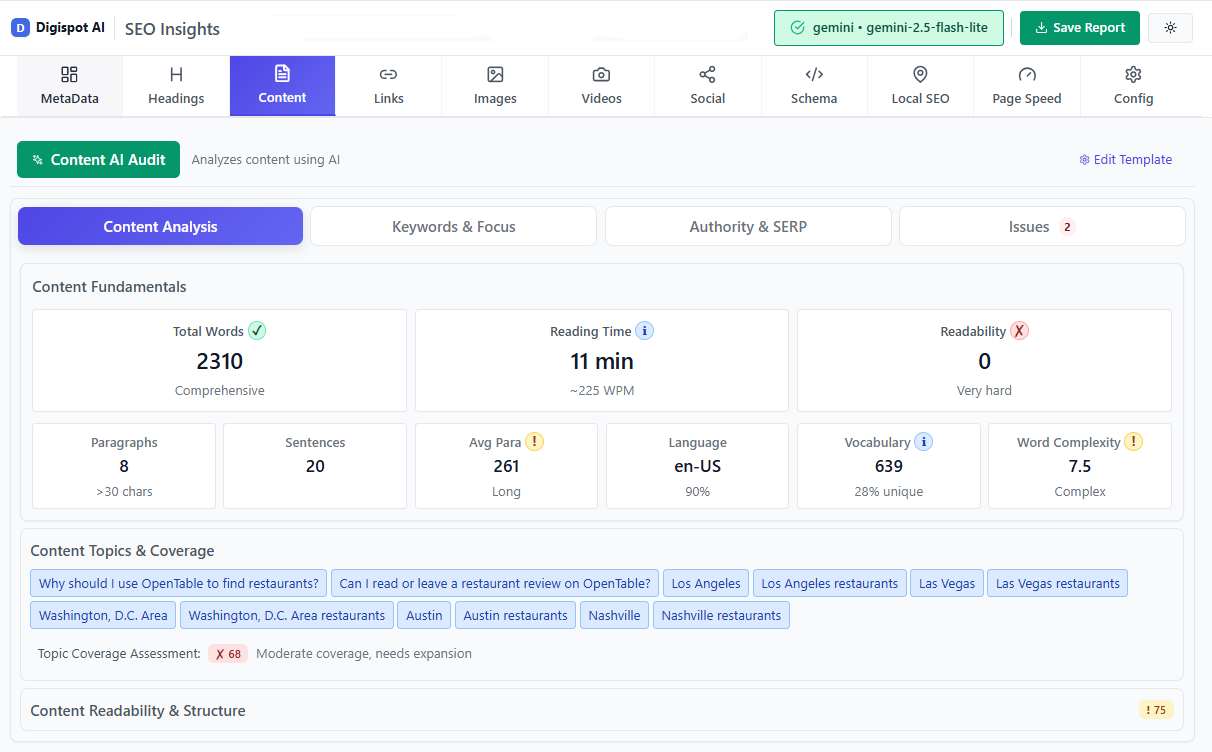This screenshot has width=1212, height=752.
Task: Select the Las Vegas restaurants topic chip
Action: pos(1057,583)
